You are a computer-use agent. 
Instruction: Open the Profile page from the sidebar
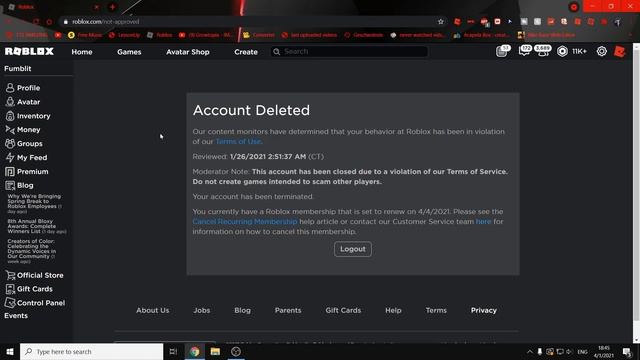(x=23, y=88)
